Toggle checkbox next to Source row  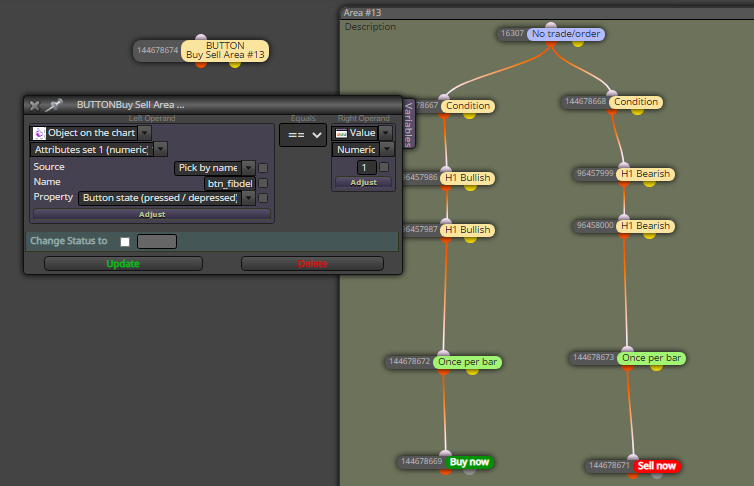[x=263, y=168]
